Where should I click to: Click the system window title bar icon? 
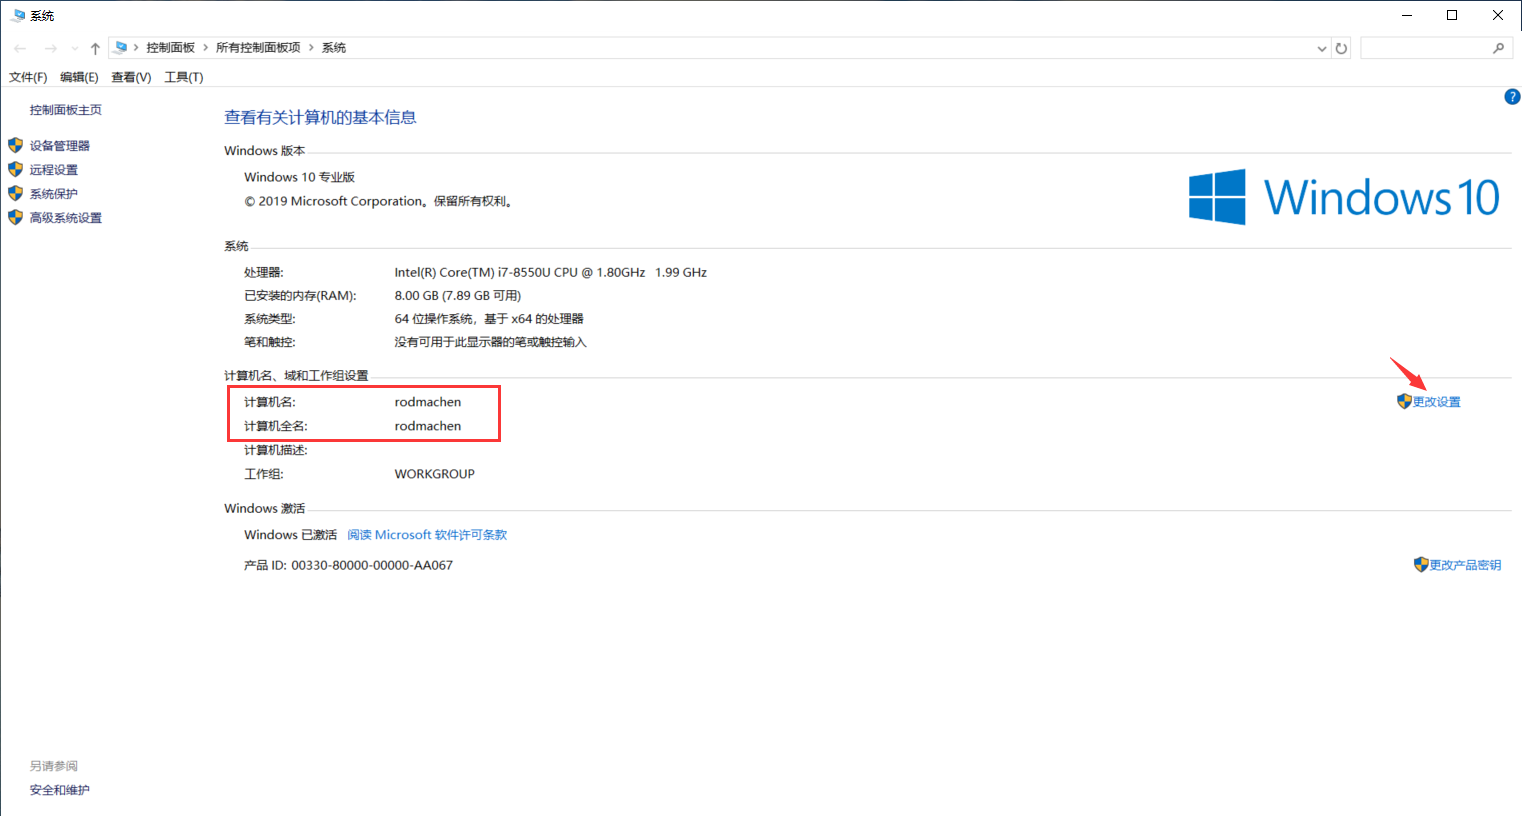[18, 15]
